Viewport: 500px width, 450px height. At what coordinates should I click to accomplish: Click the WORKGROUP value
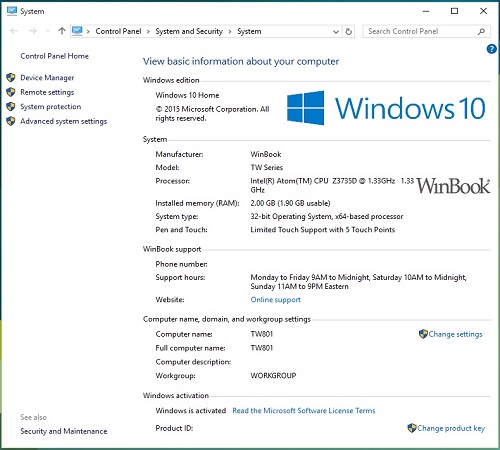[273, 376]
